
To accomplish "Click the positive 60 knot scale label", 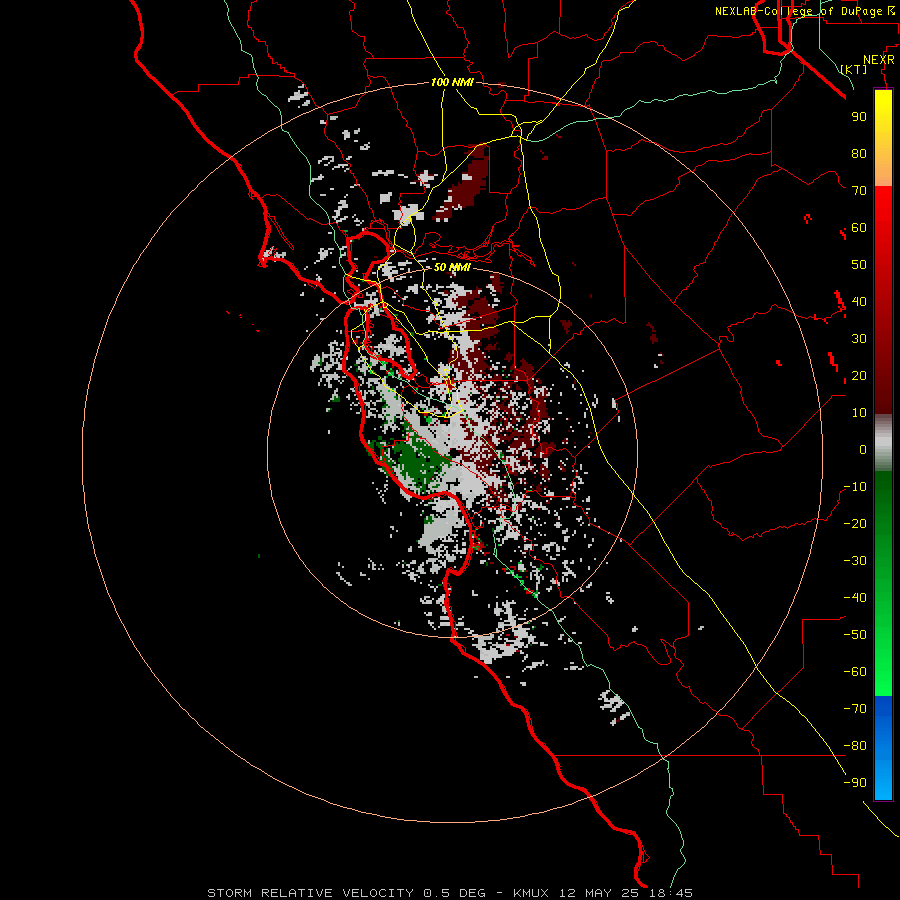I will [859, 228].
